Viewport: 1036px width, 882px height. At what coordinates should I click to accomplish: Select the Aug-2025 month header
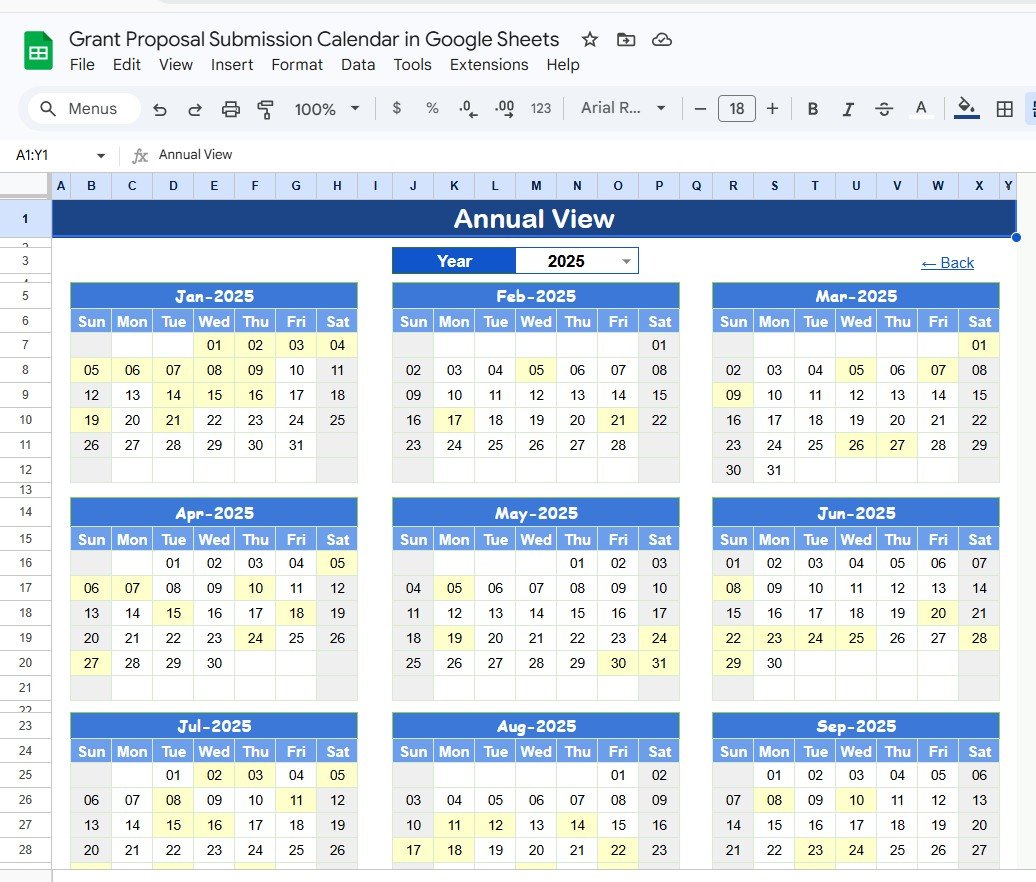tap(536, 726)
